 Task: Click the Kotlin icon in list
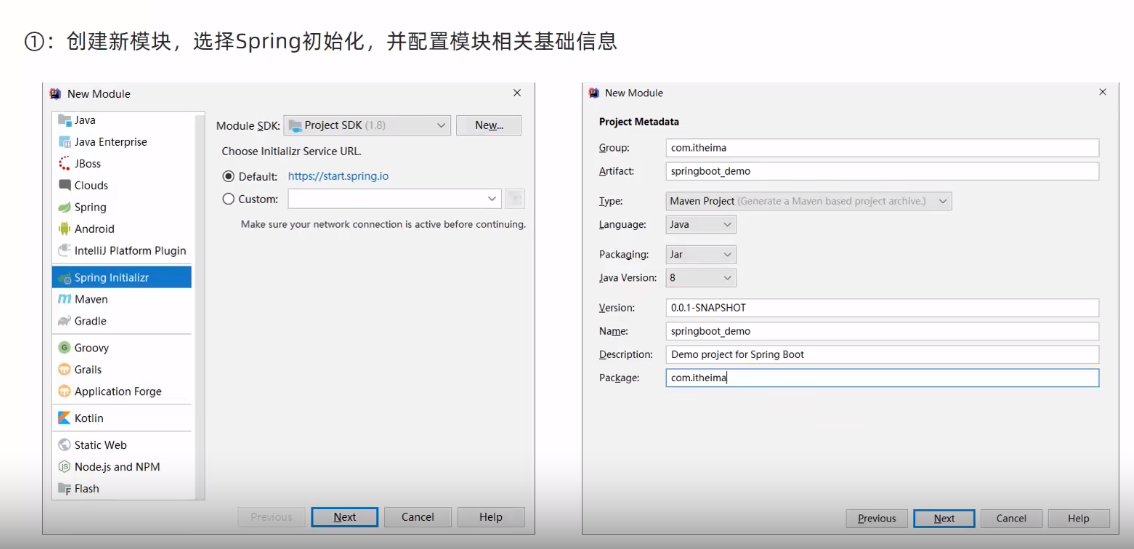point(64,418)
